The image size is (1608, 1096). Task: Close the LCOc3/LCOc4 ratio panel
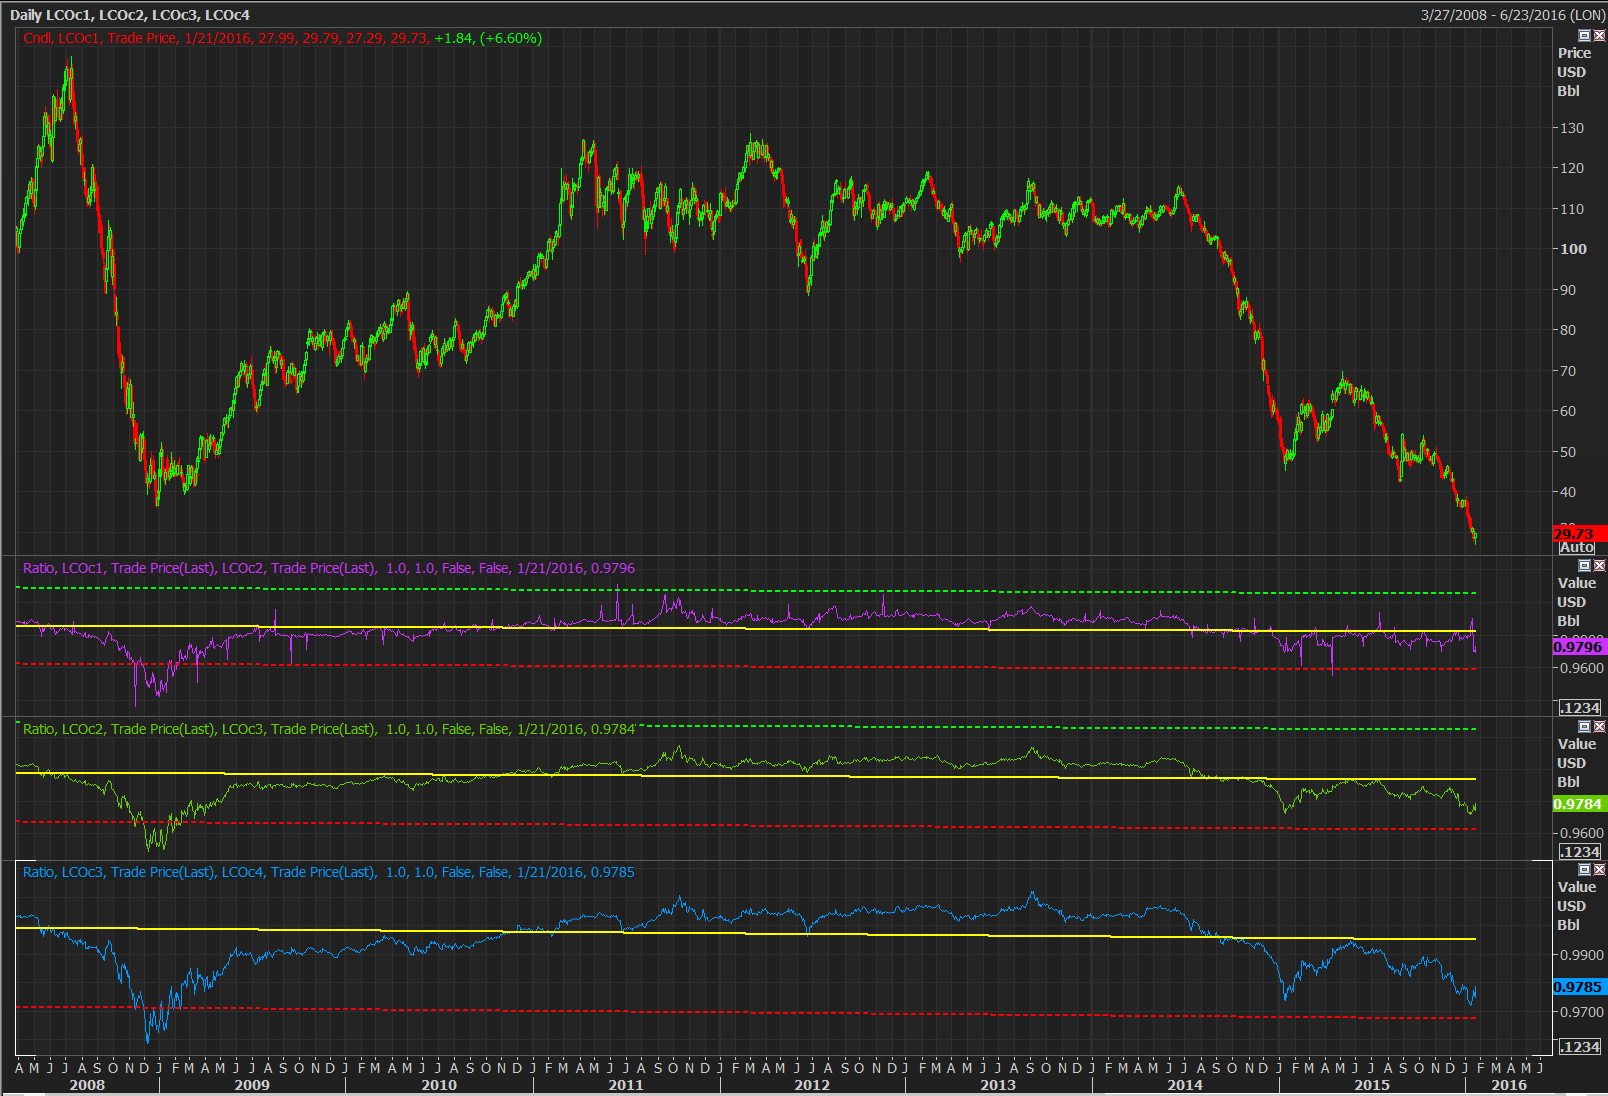(x=1599, y=870)
